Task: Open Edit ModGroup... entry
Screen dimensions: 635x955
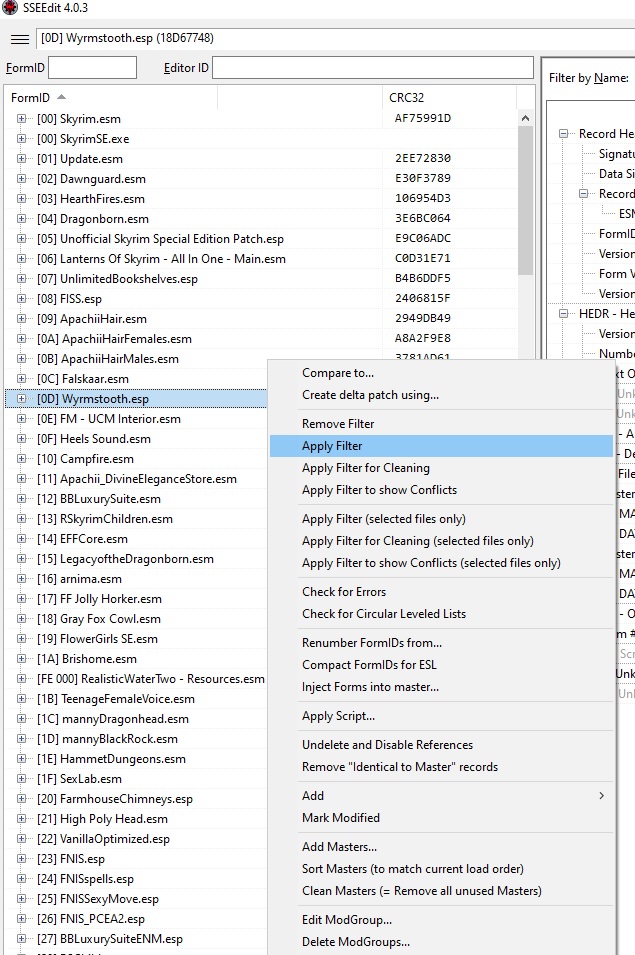Action: [x=347, y=920]
